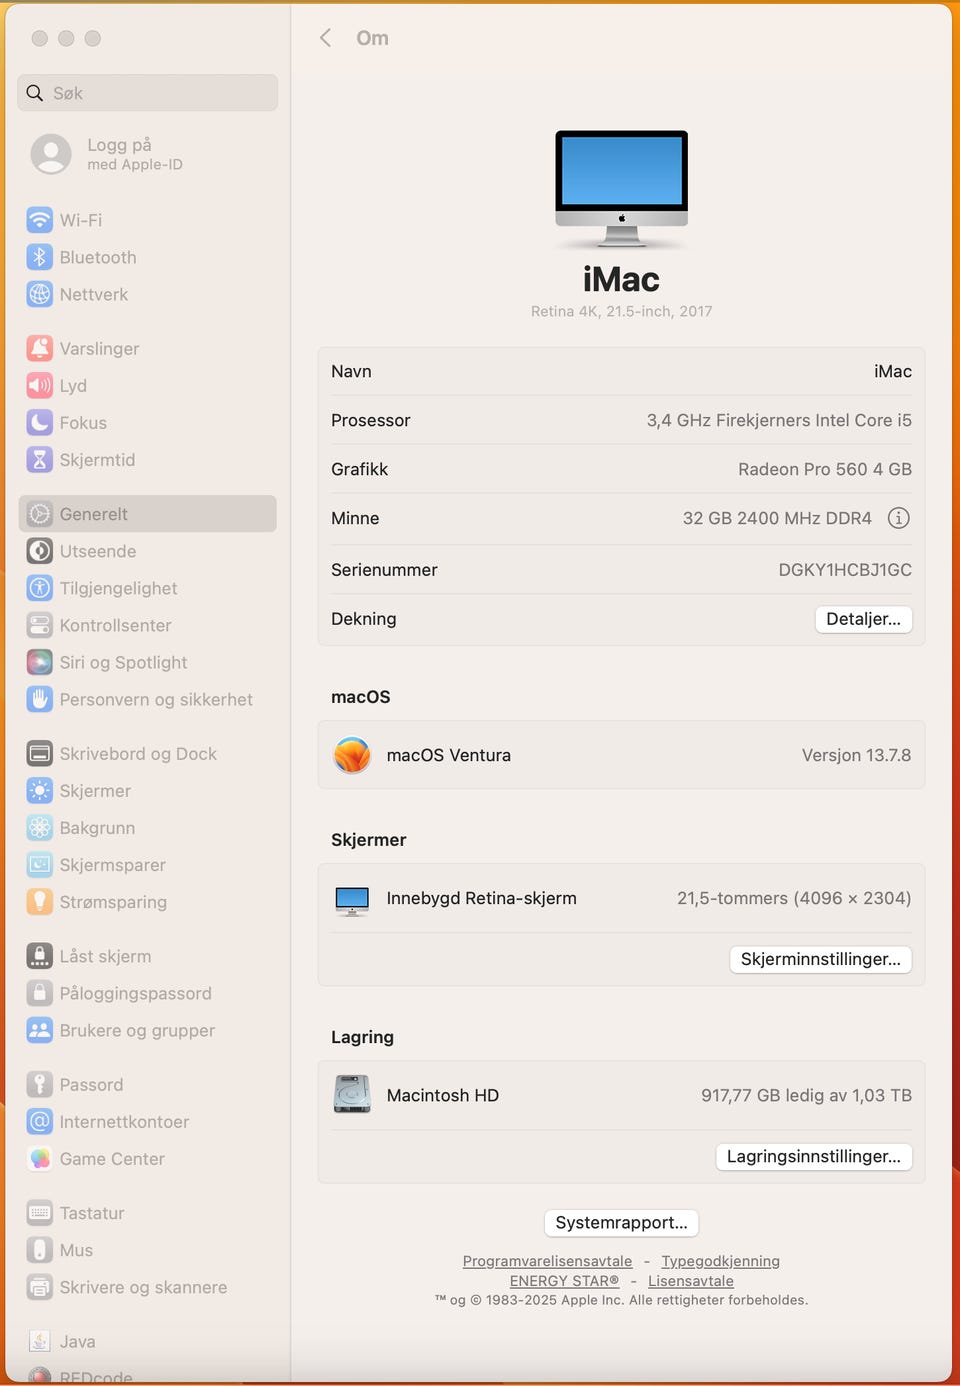The width and height of the screenshot is (960, 1386).
Task: Select Skrivebord og Dock icon
Action: (39, 753)
